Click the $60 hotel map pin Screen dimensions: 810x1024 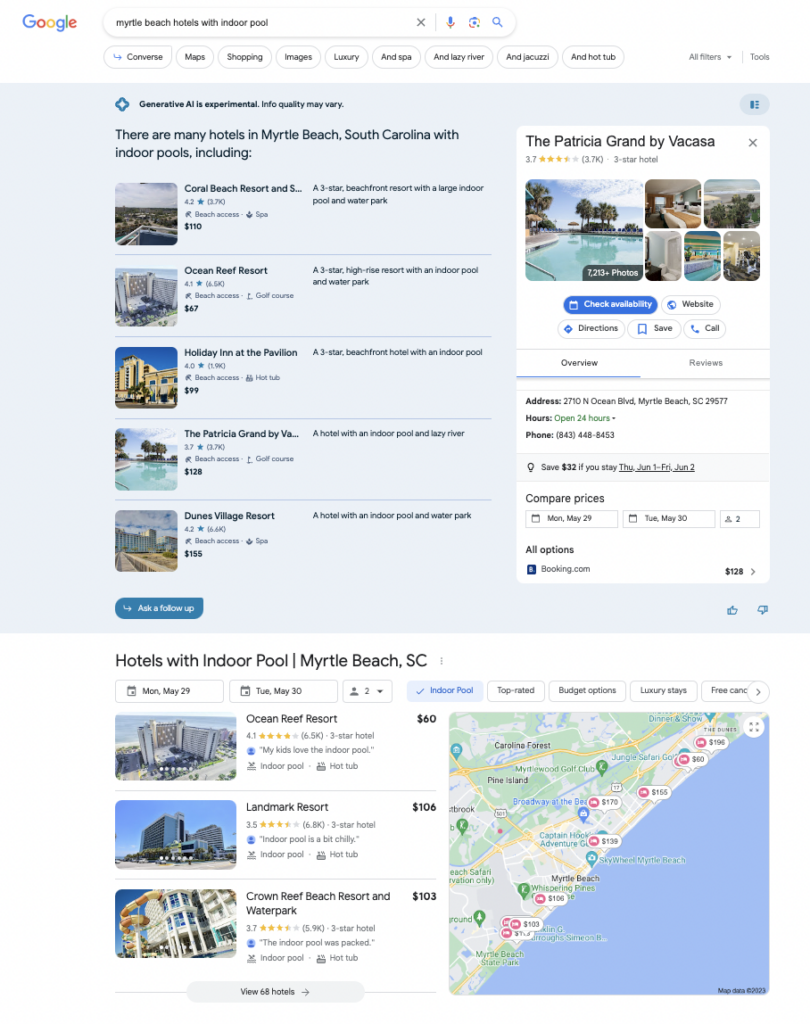click(692, 759)
